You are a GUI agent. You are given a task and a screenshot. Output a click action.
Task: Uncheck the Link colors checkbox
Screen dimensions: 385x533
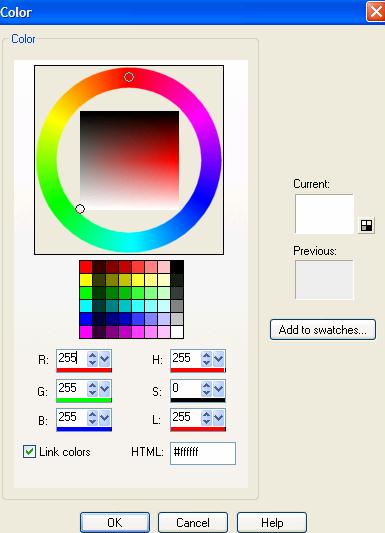point(29,452)
